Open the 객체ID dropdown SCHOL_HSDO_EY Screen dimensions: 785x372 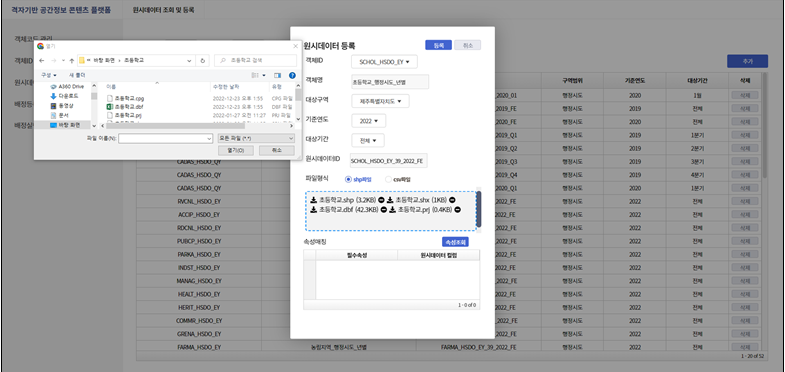[x=384, y=62]
